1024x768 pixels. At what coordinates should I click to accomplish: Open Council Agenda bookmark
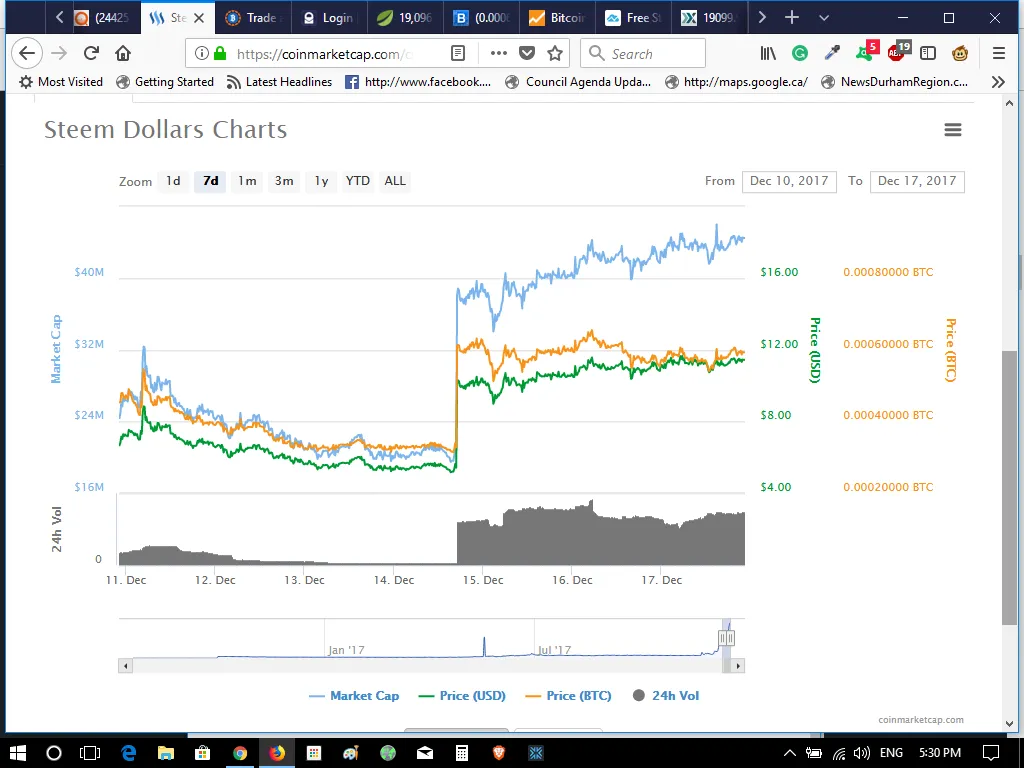tap(579, 82)
